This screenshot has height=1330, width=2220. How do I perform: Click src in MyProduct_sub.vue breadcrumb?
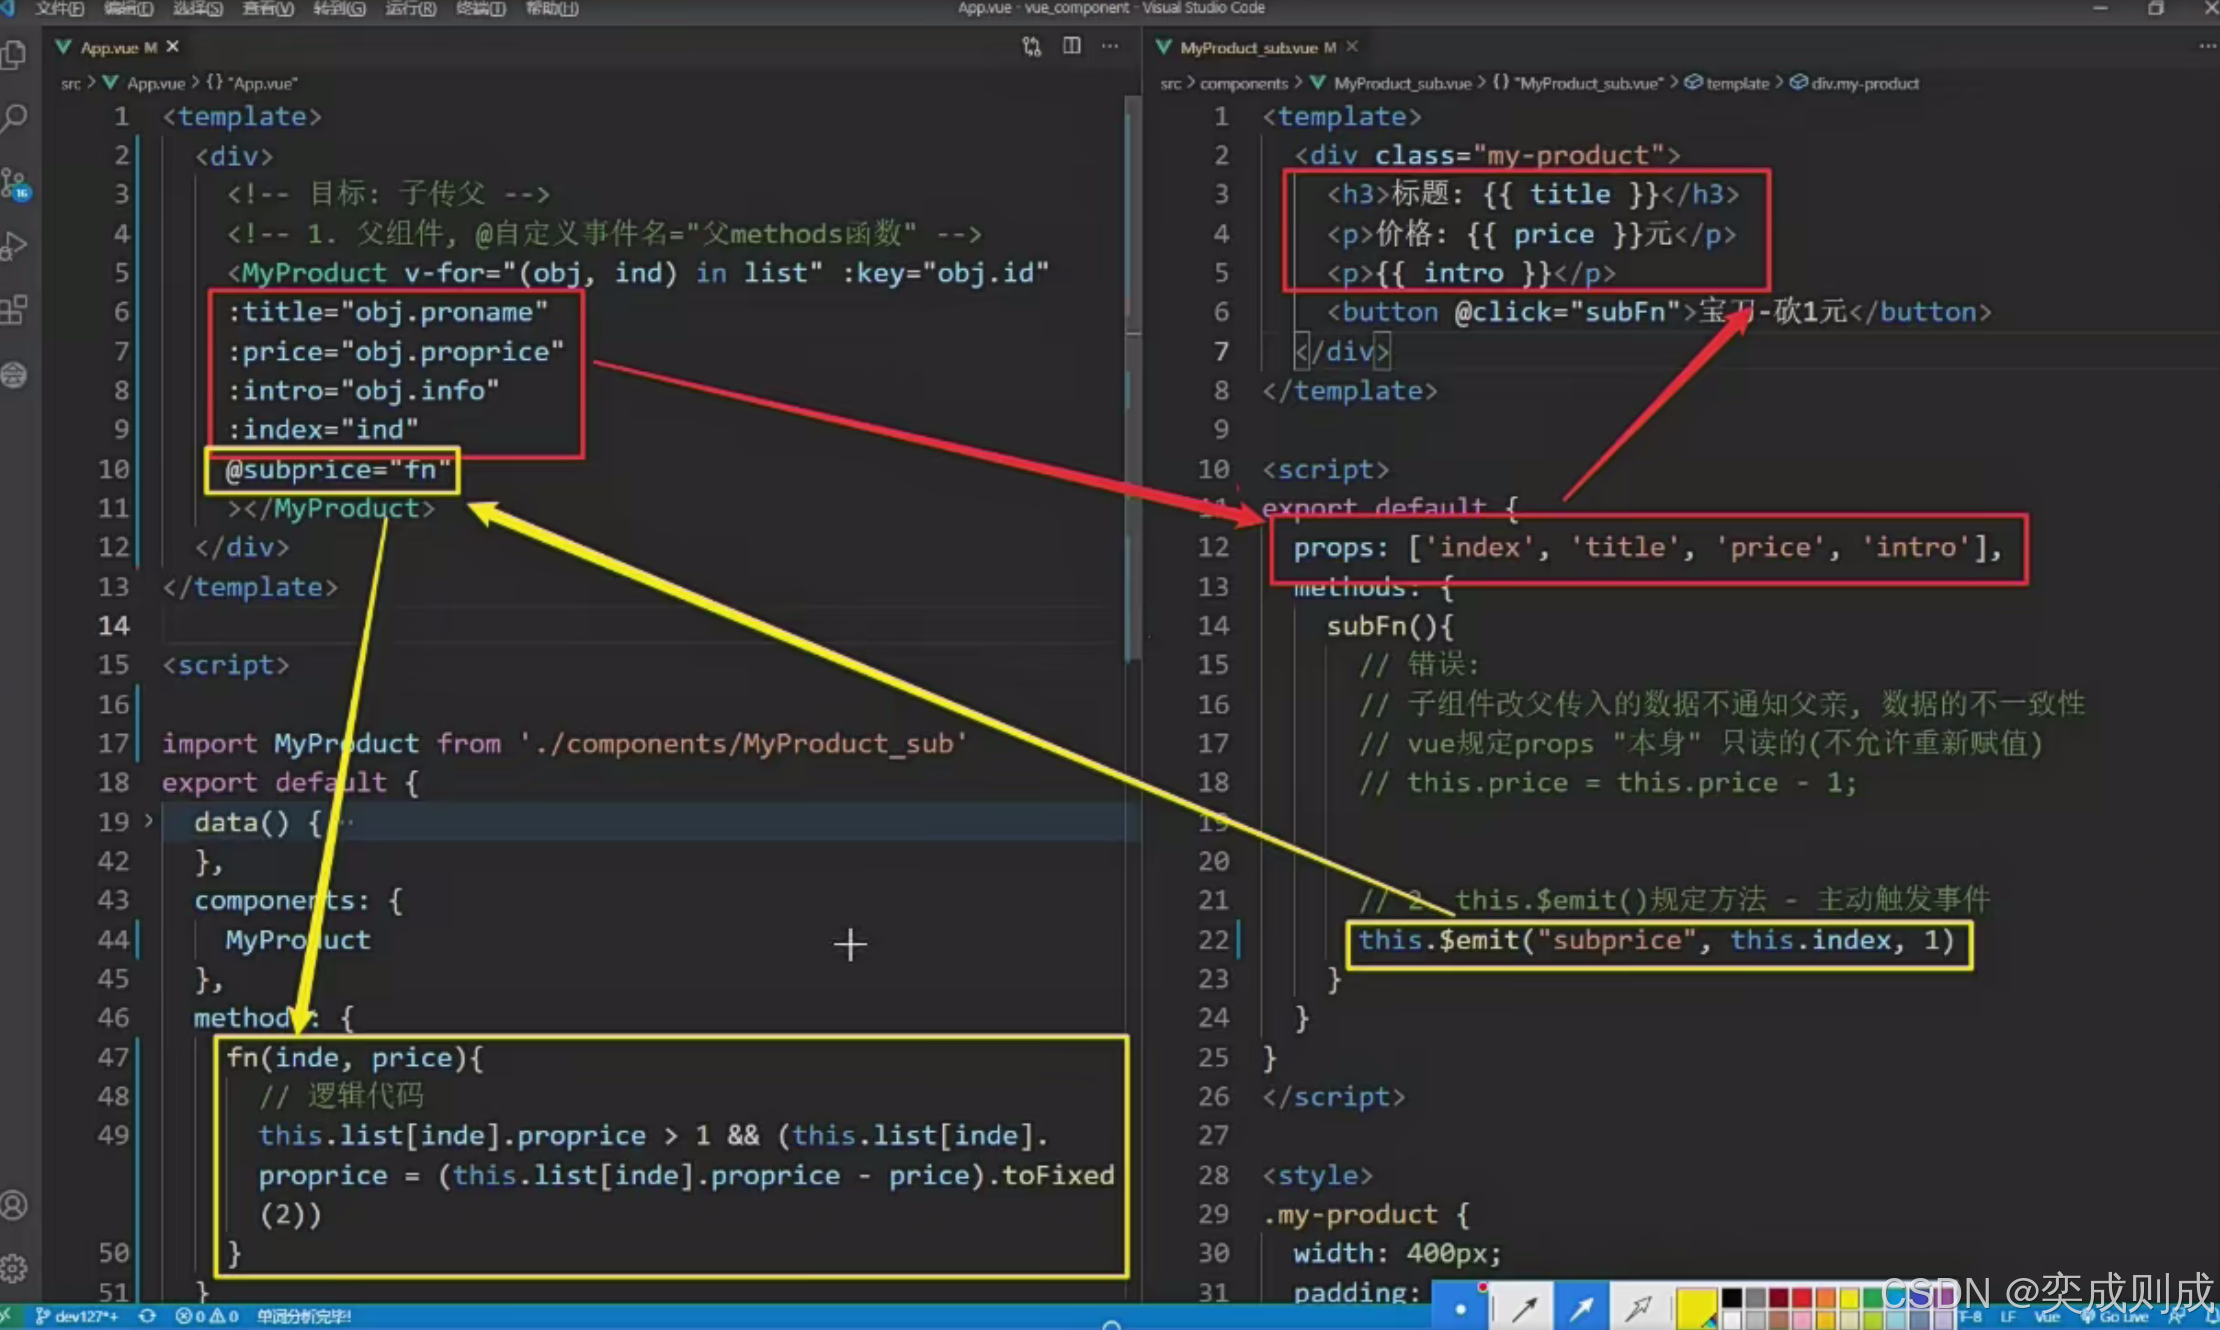[1170, 84]
